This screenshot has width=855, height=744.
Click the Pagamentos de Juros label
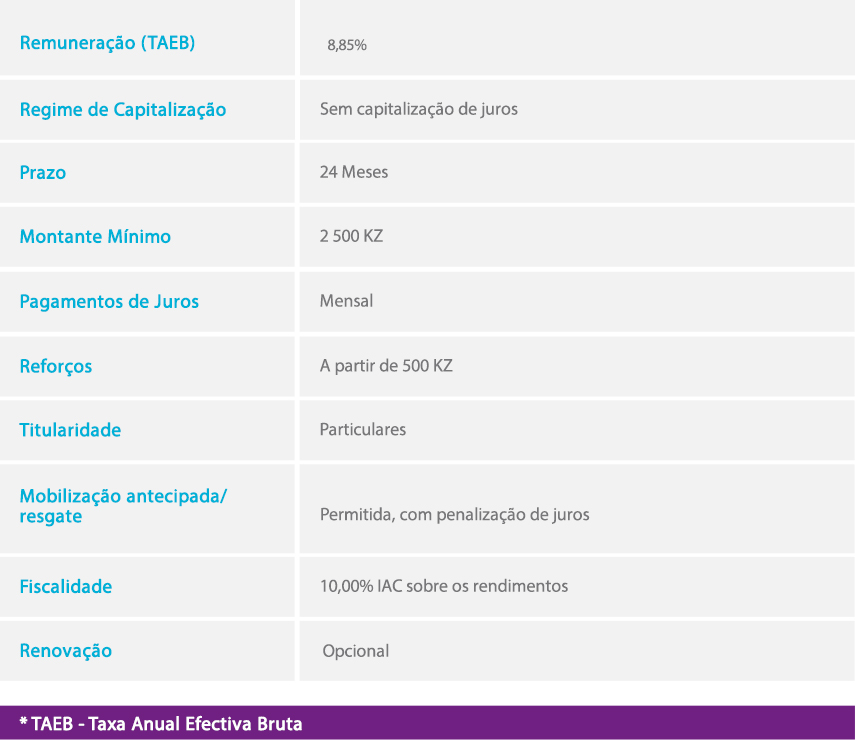[109, 301]
